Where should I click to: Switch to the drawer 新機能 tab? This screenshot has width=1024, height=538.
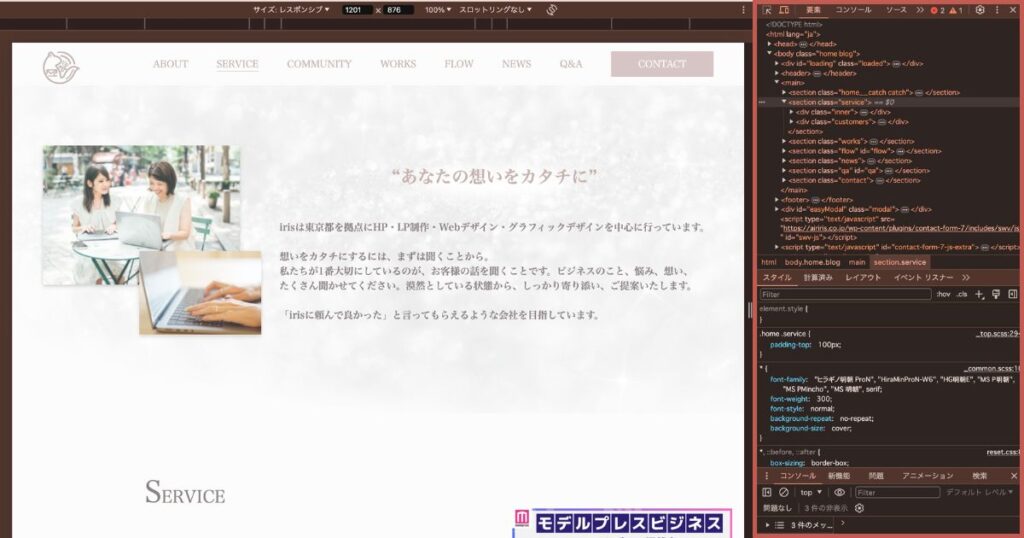[x=839, y=476]
